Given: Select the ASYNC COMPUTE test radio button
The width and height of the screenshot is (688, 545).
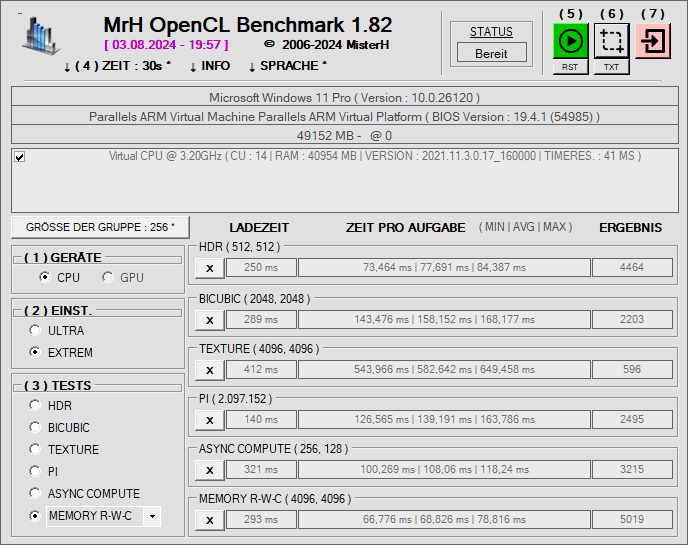Looking at the screenshot, I should tap(35, 493).
